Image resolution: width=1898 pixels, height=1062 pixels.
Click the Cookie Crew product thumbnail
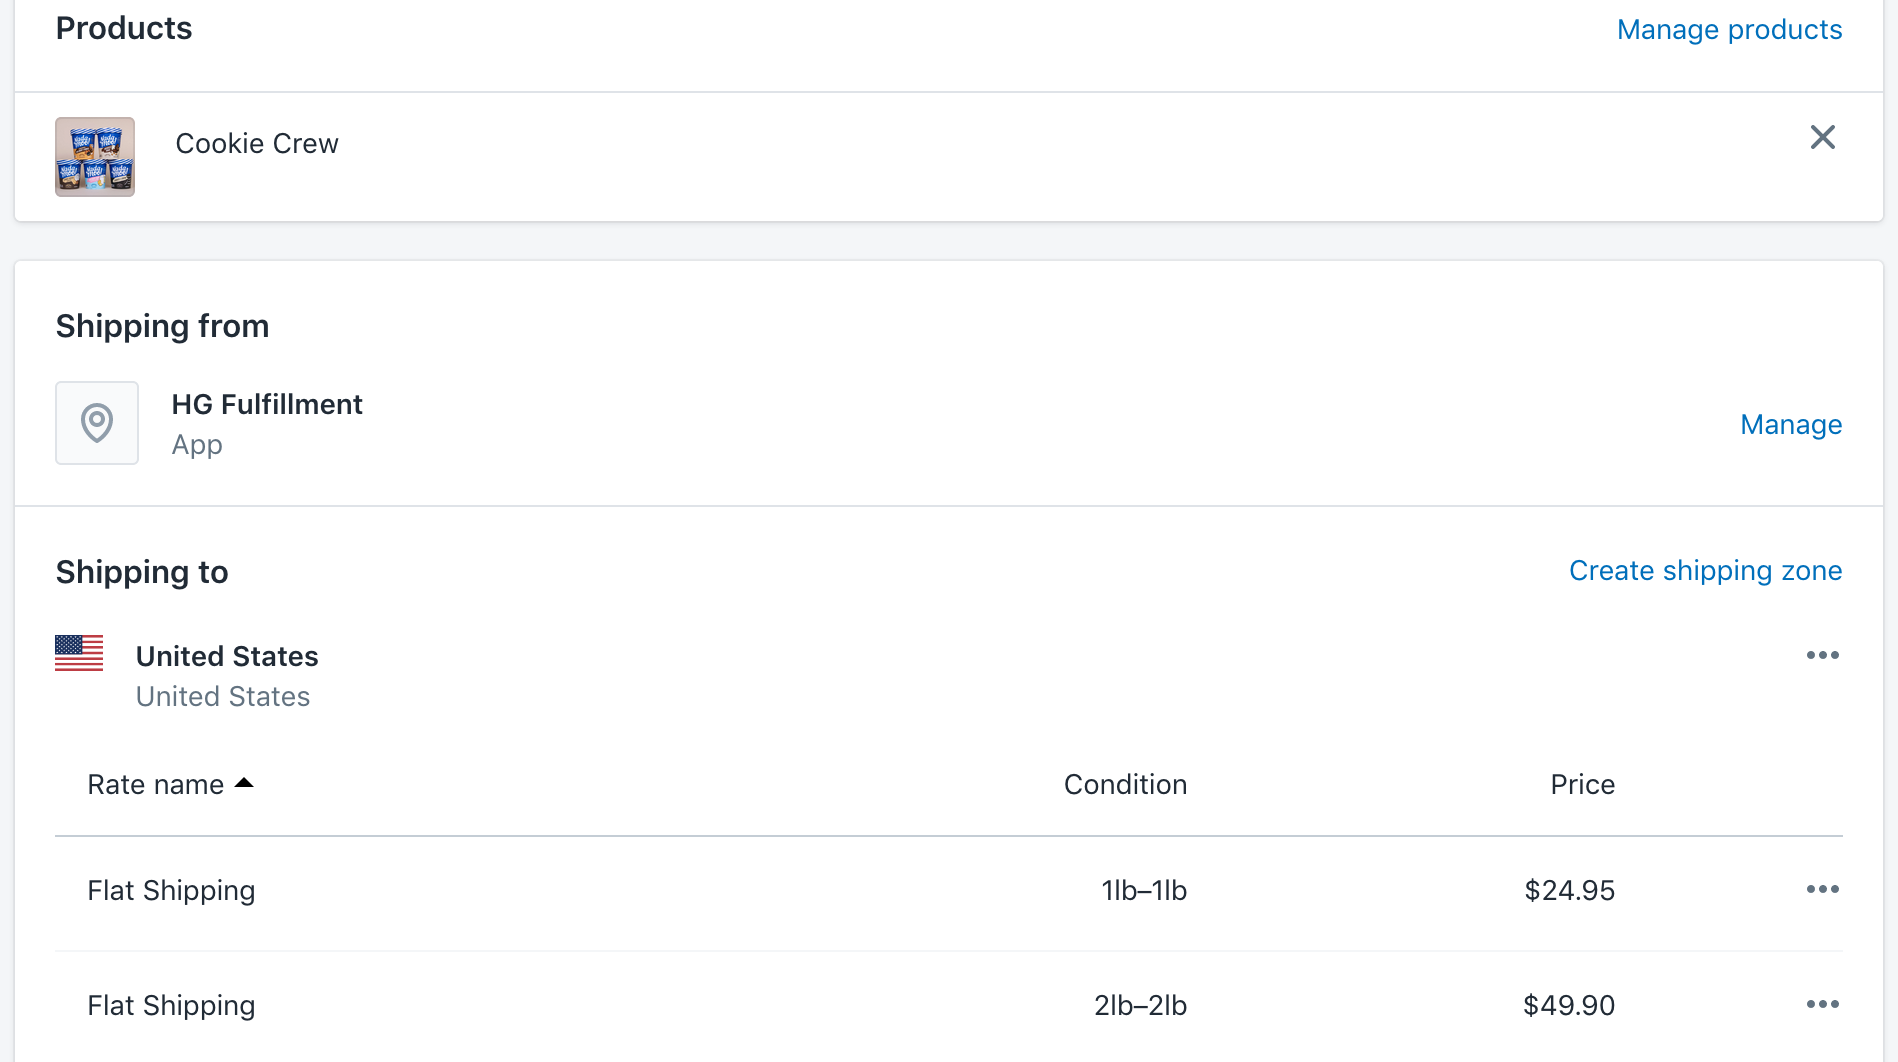point(95,157)
